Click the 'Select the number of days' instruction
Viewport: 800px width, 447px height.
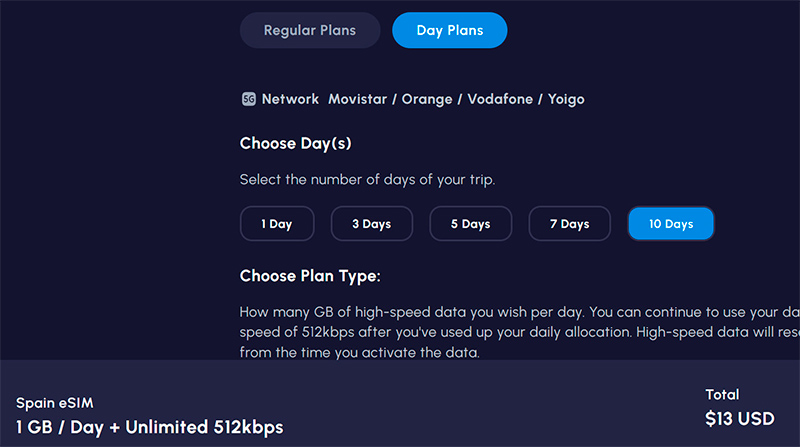(367, 180)
